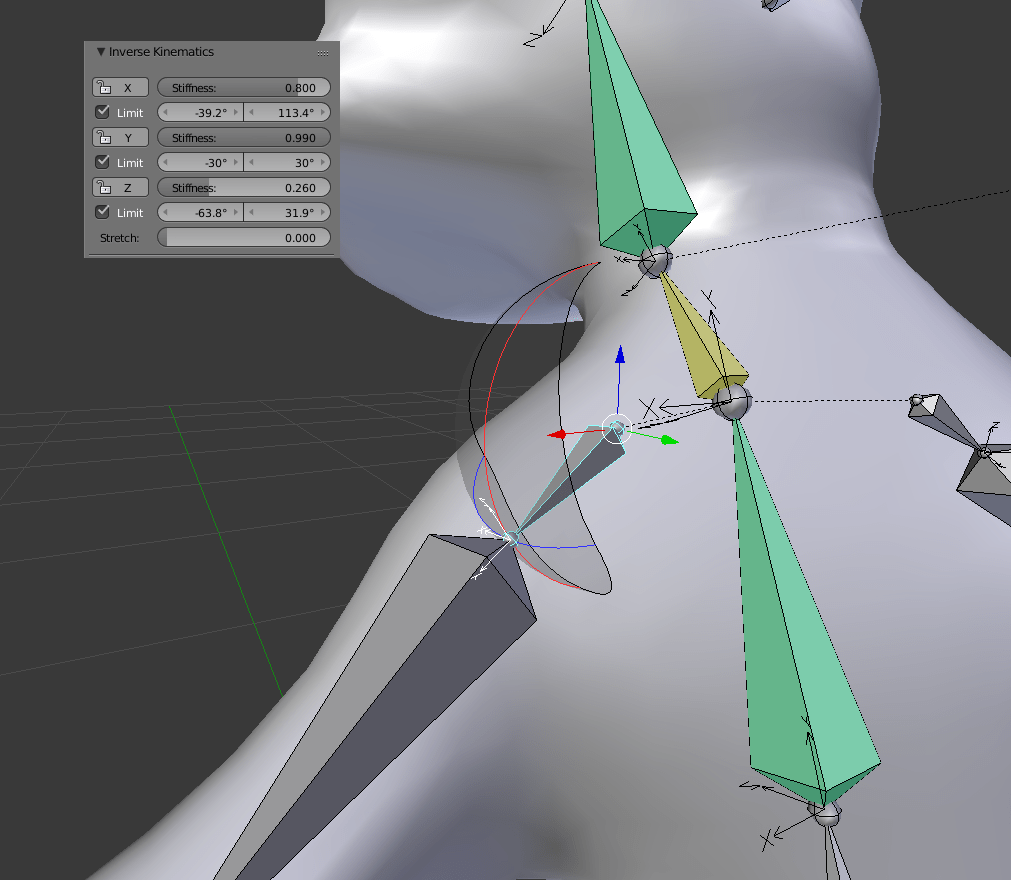Click the Y Stiffness field showing 0.990
The width and height of the screenshot is (1011, 880).
(x=244, y=137)
